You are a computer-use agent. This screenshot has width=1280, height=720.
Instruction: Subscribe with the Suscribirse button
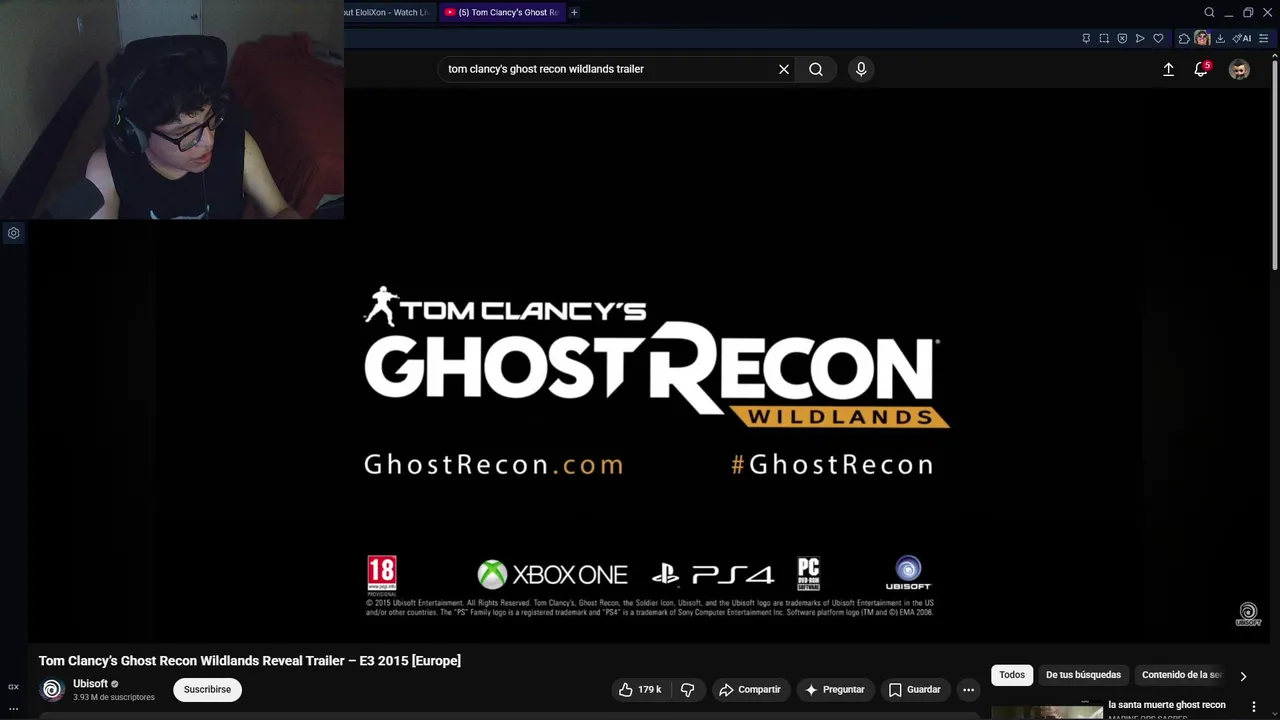click(207, 689)
